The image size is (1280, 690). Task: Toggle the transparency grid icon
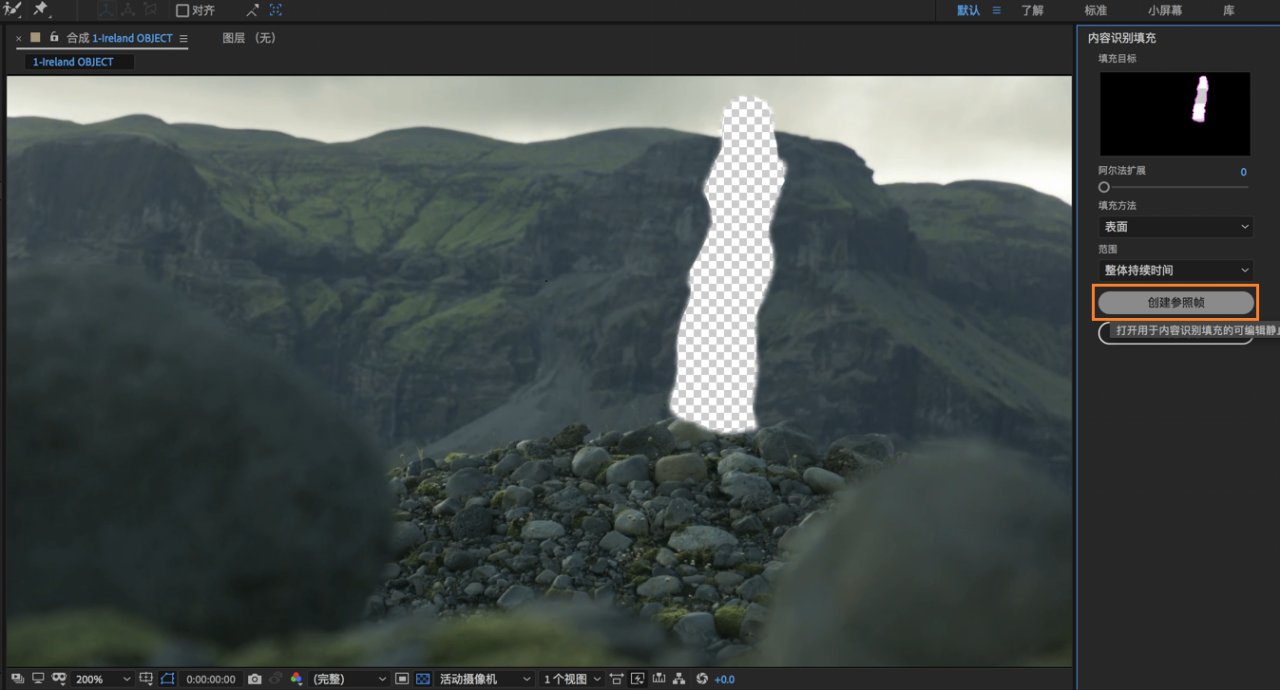point(423,679)
